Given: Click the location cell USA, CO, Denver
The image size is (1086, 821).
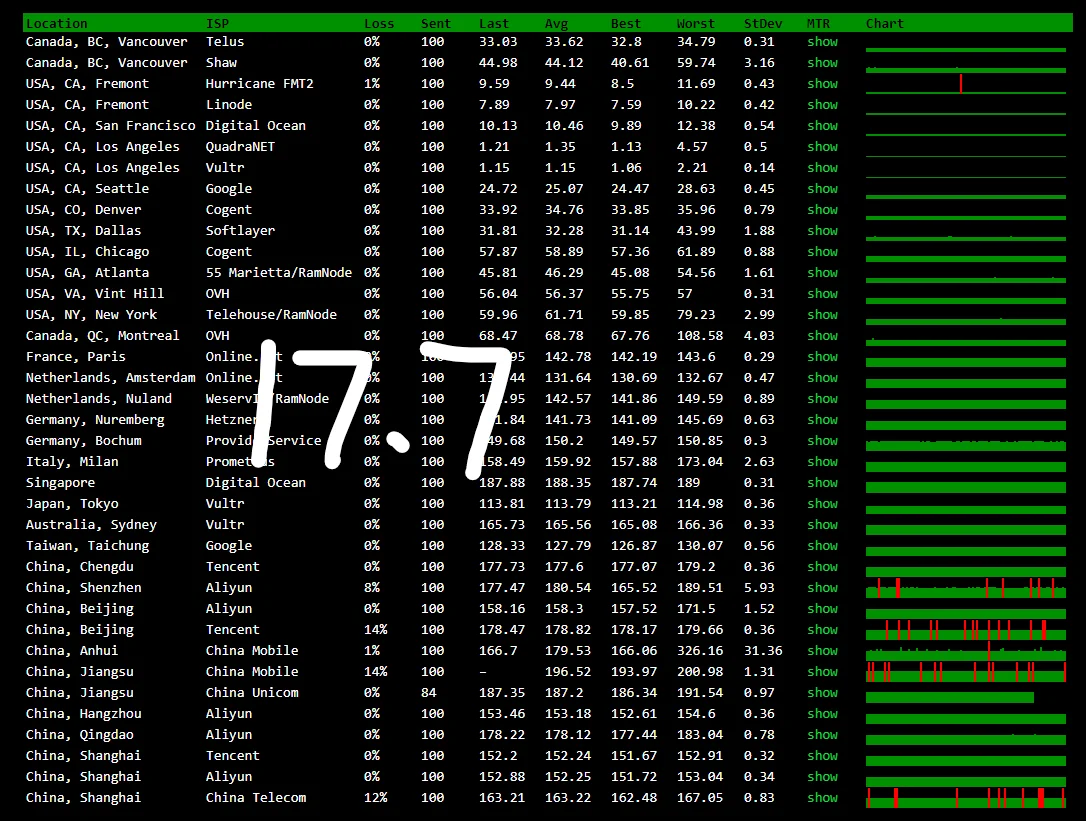Looking at the screenshot, I should point(83,209).
